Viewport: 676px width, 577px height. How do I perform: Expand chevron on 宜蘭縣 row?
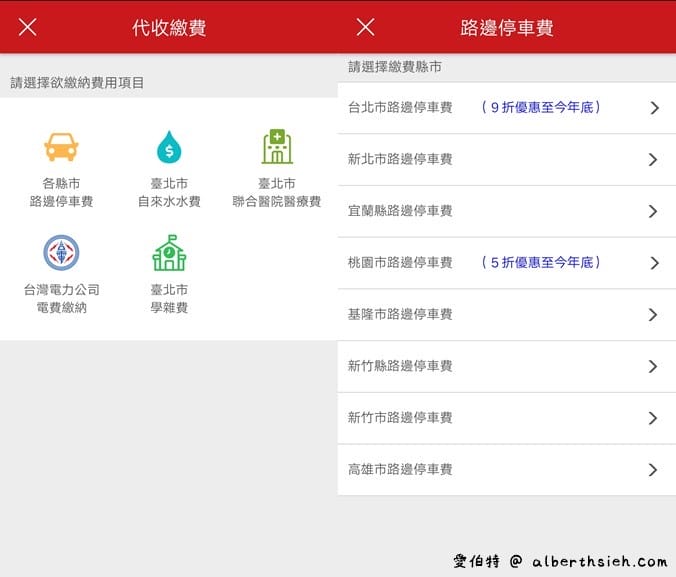654,211
